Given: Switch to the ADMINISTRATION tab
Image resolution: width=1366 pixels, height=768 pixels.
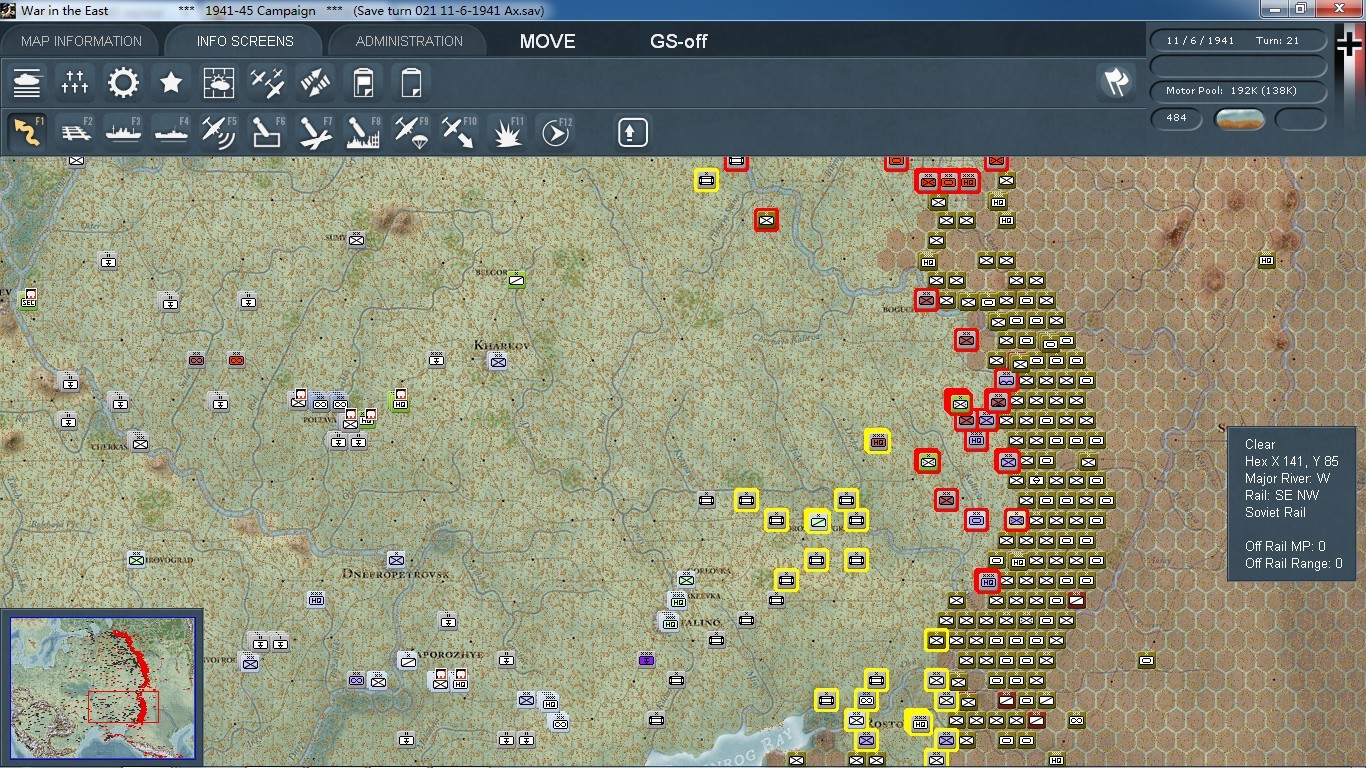Looking at the screenshot, I should pyautogui.click(x=409, y=41).
